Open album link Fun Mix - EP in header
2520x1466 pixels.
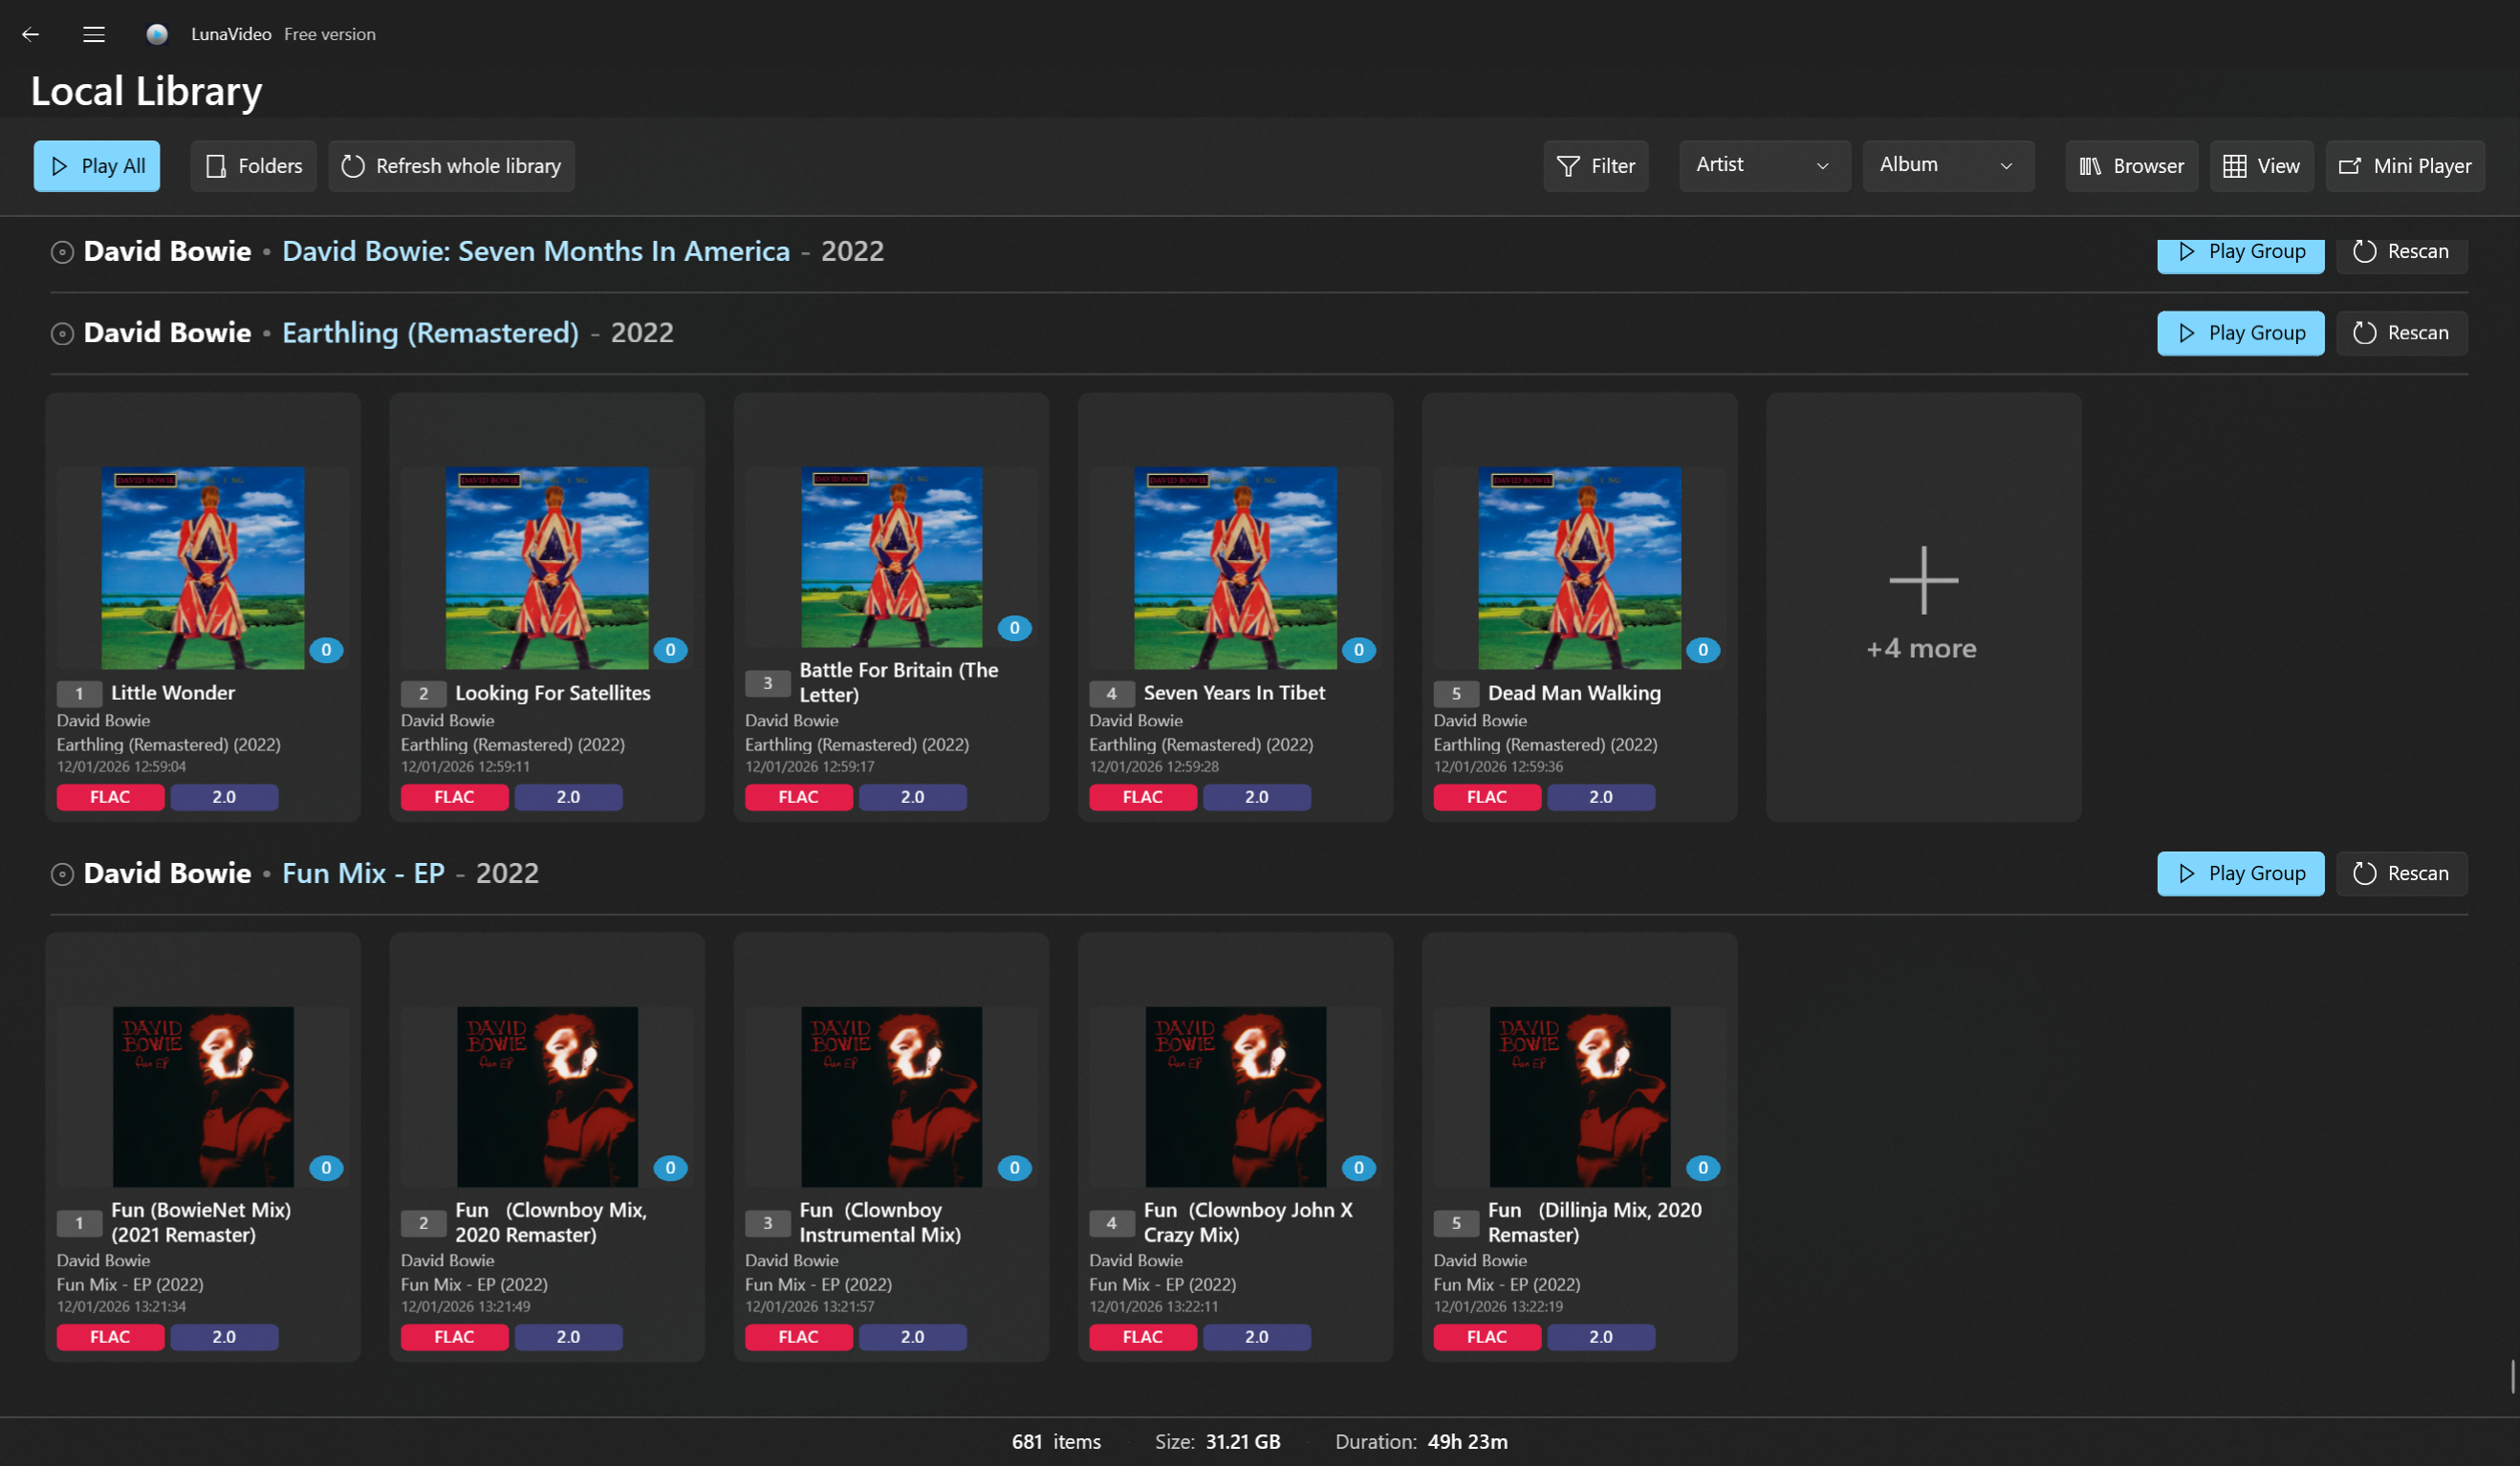(x=364, y=874)
